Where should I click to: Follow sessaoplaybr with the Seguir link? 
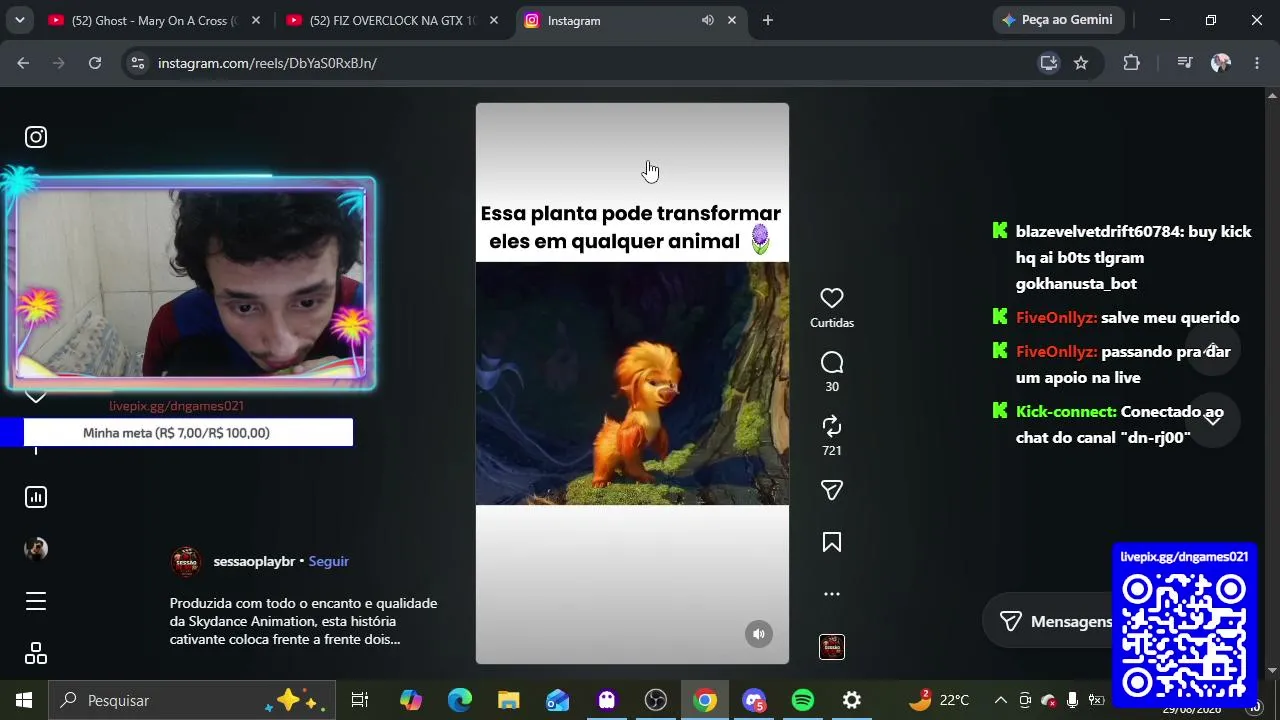click(x=328, y=561)
